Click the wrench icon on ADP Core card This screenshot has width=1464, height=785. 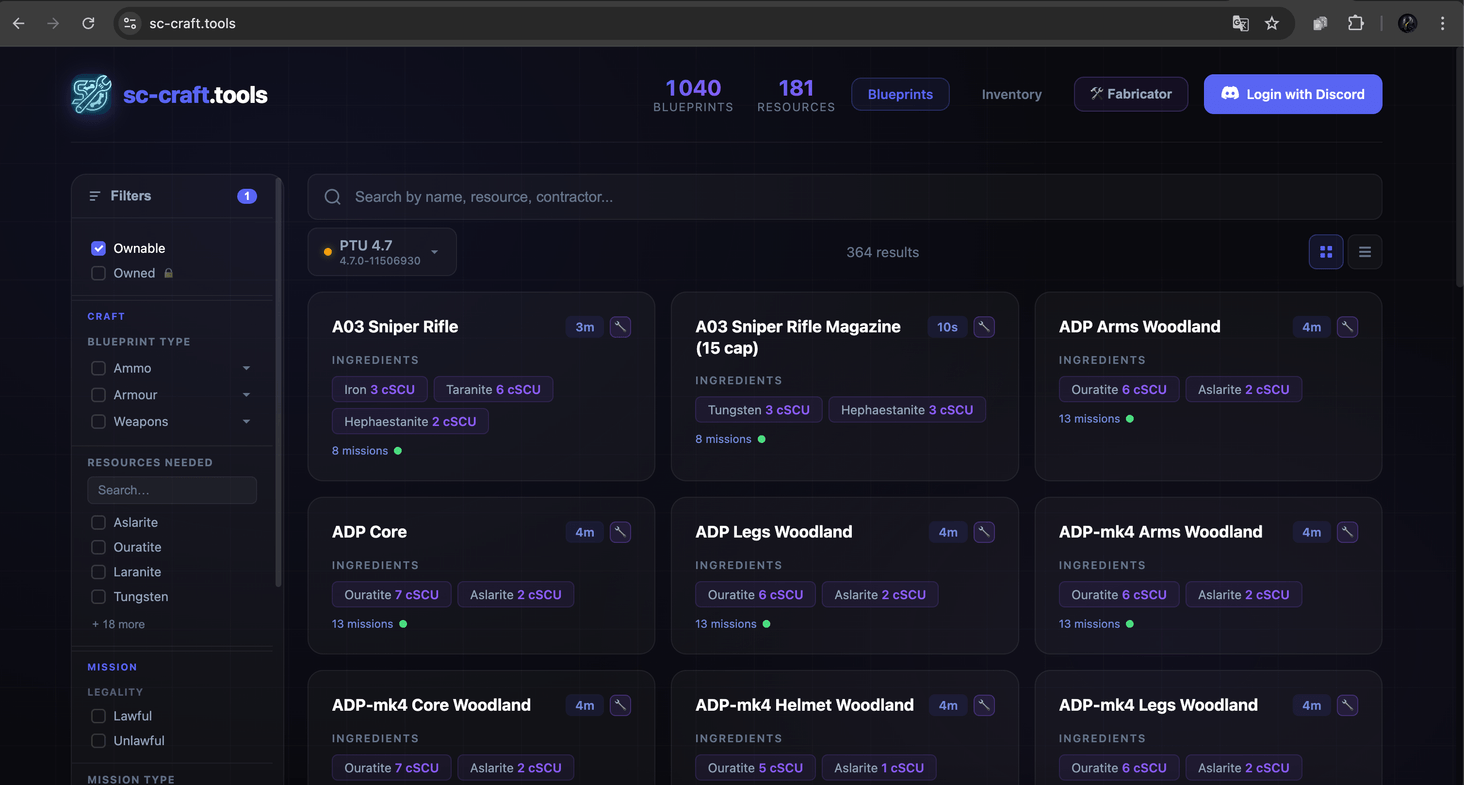pyautogui.click(x=620, y=532)
